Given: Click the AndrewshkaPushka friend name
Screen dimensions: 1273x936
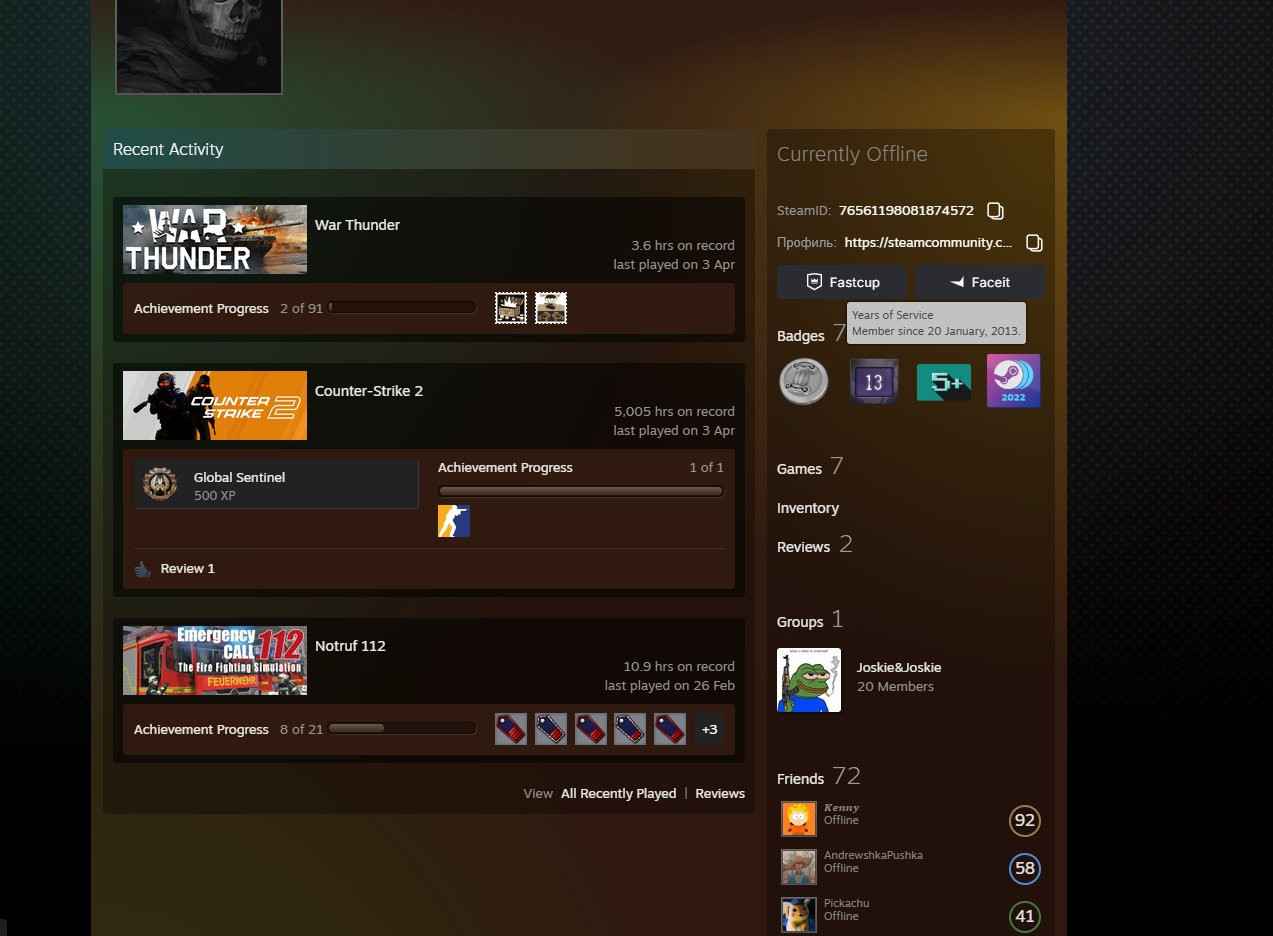Looking at the screenshot, I should [x=873, y=856].
